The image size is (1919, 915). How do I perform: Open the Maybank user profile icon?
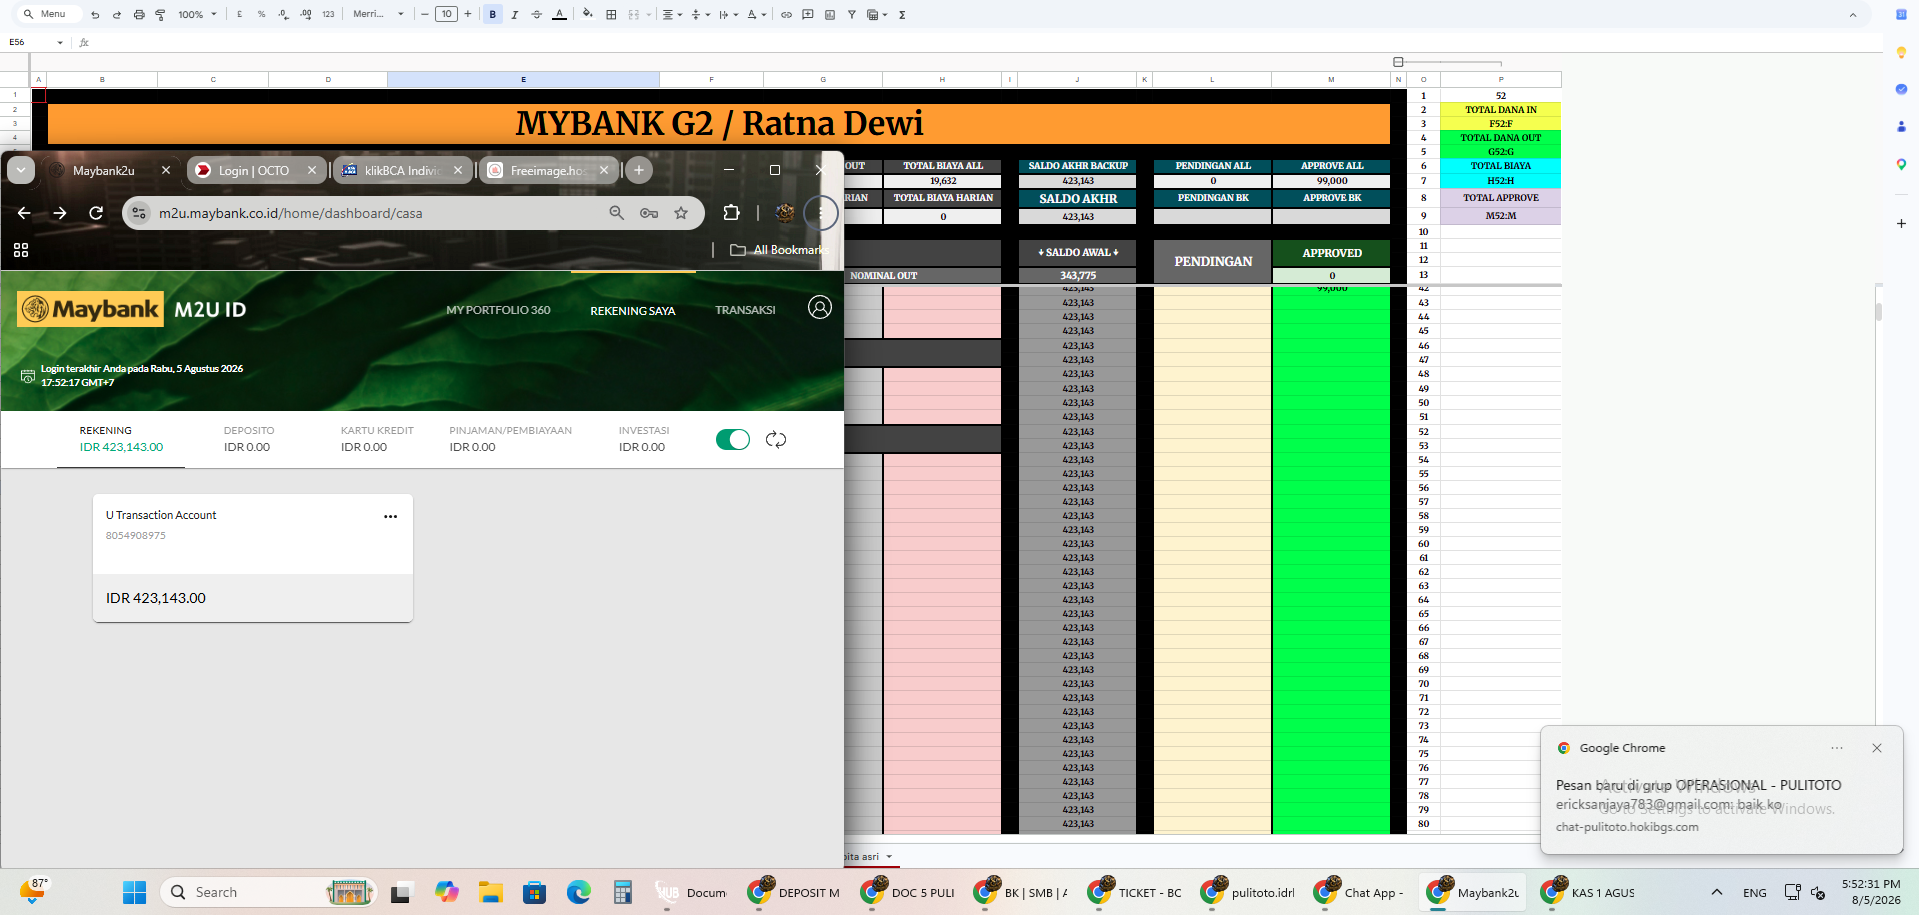click(820, 308)
